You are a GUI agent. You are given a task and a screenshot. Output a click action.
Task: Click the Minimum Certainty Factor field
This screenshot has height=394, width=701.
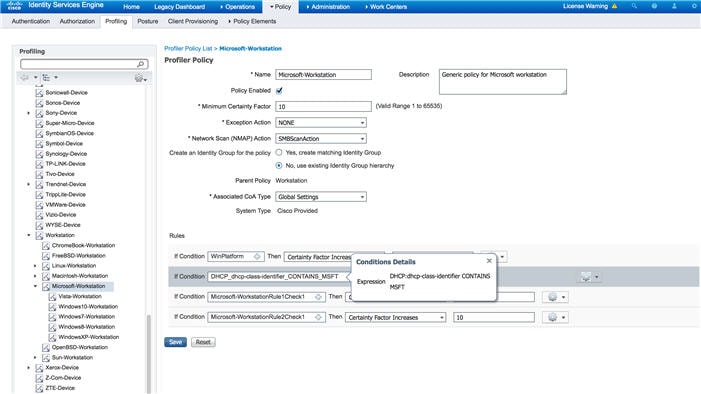point(323,106)
